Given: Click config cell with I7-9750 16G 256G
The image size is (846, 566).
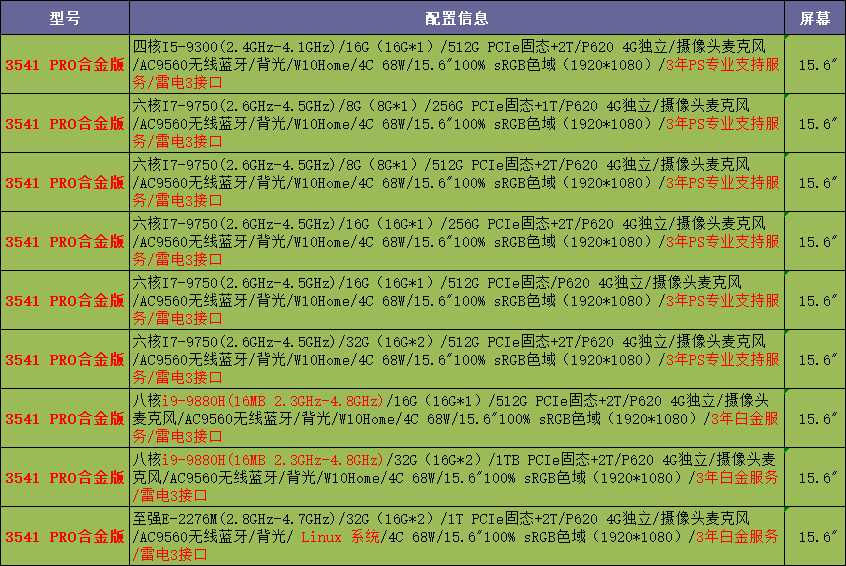Looking at the screenshot, I should 457,241.
